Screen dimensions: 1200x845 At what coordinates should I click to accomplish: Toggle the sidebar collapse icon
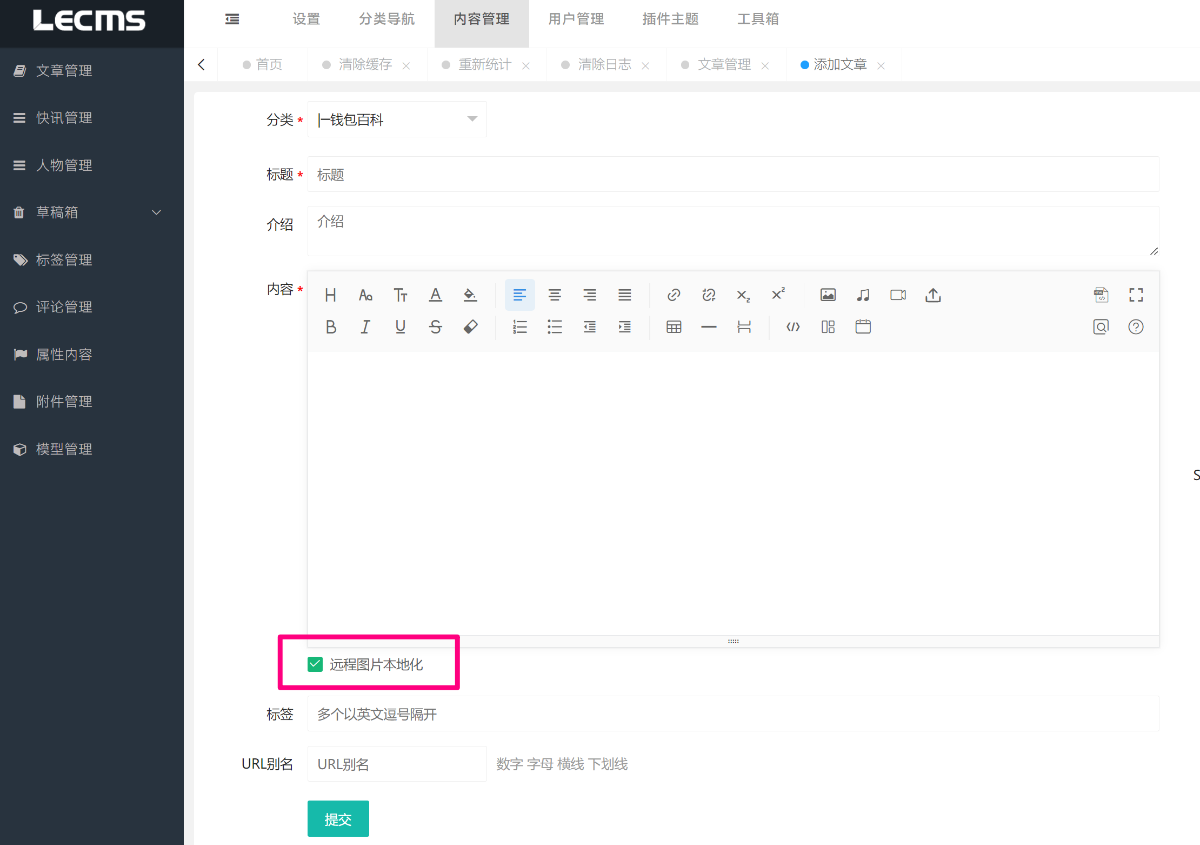232,19
